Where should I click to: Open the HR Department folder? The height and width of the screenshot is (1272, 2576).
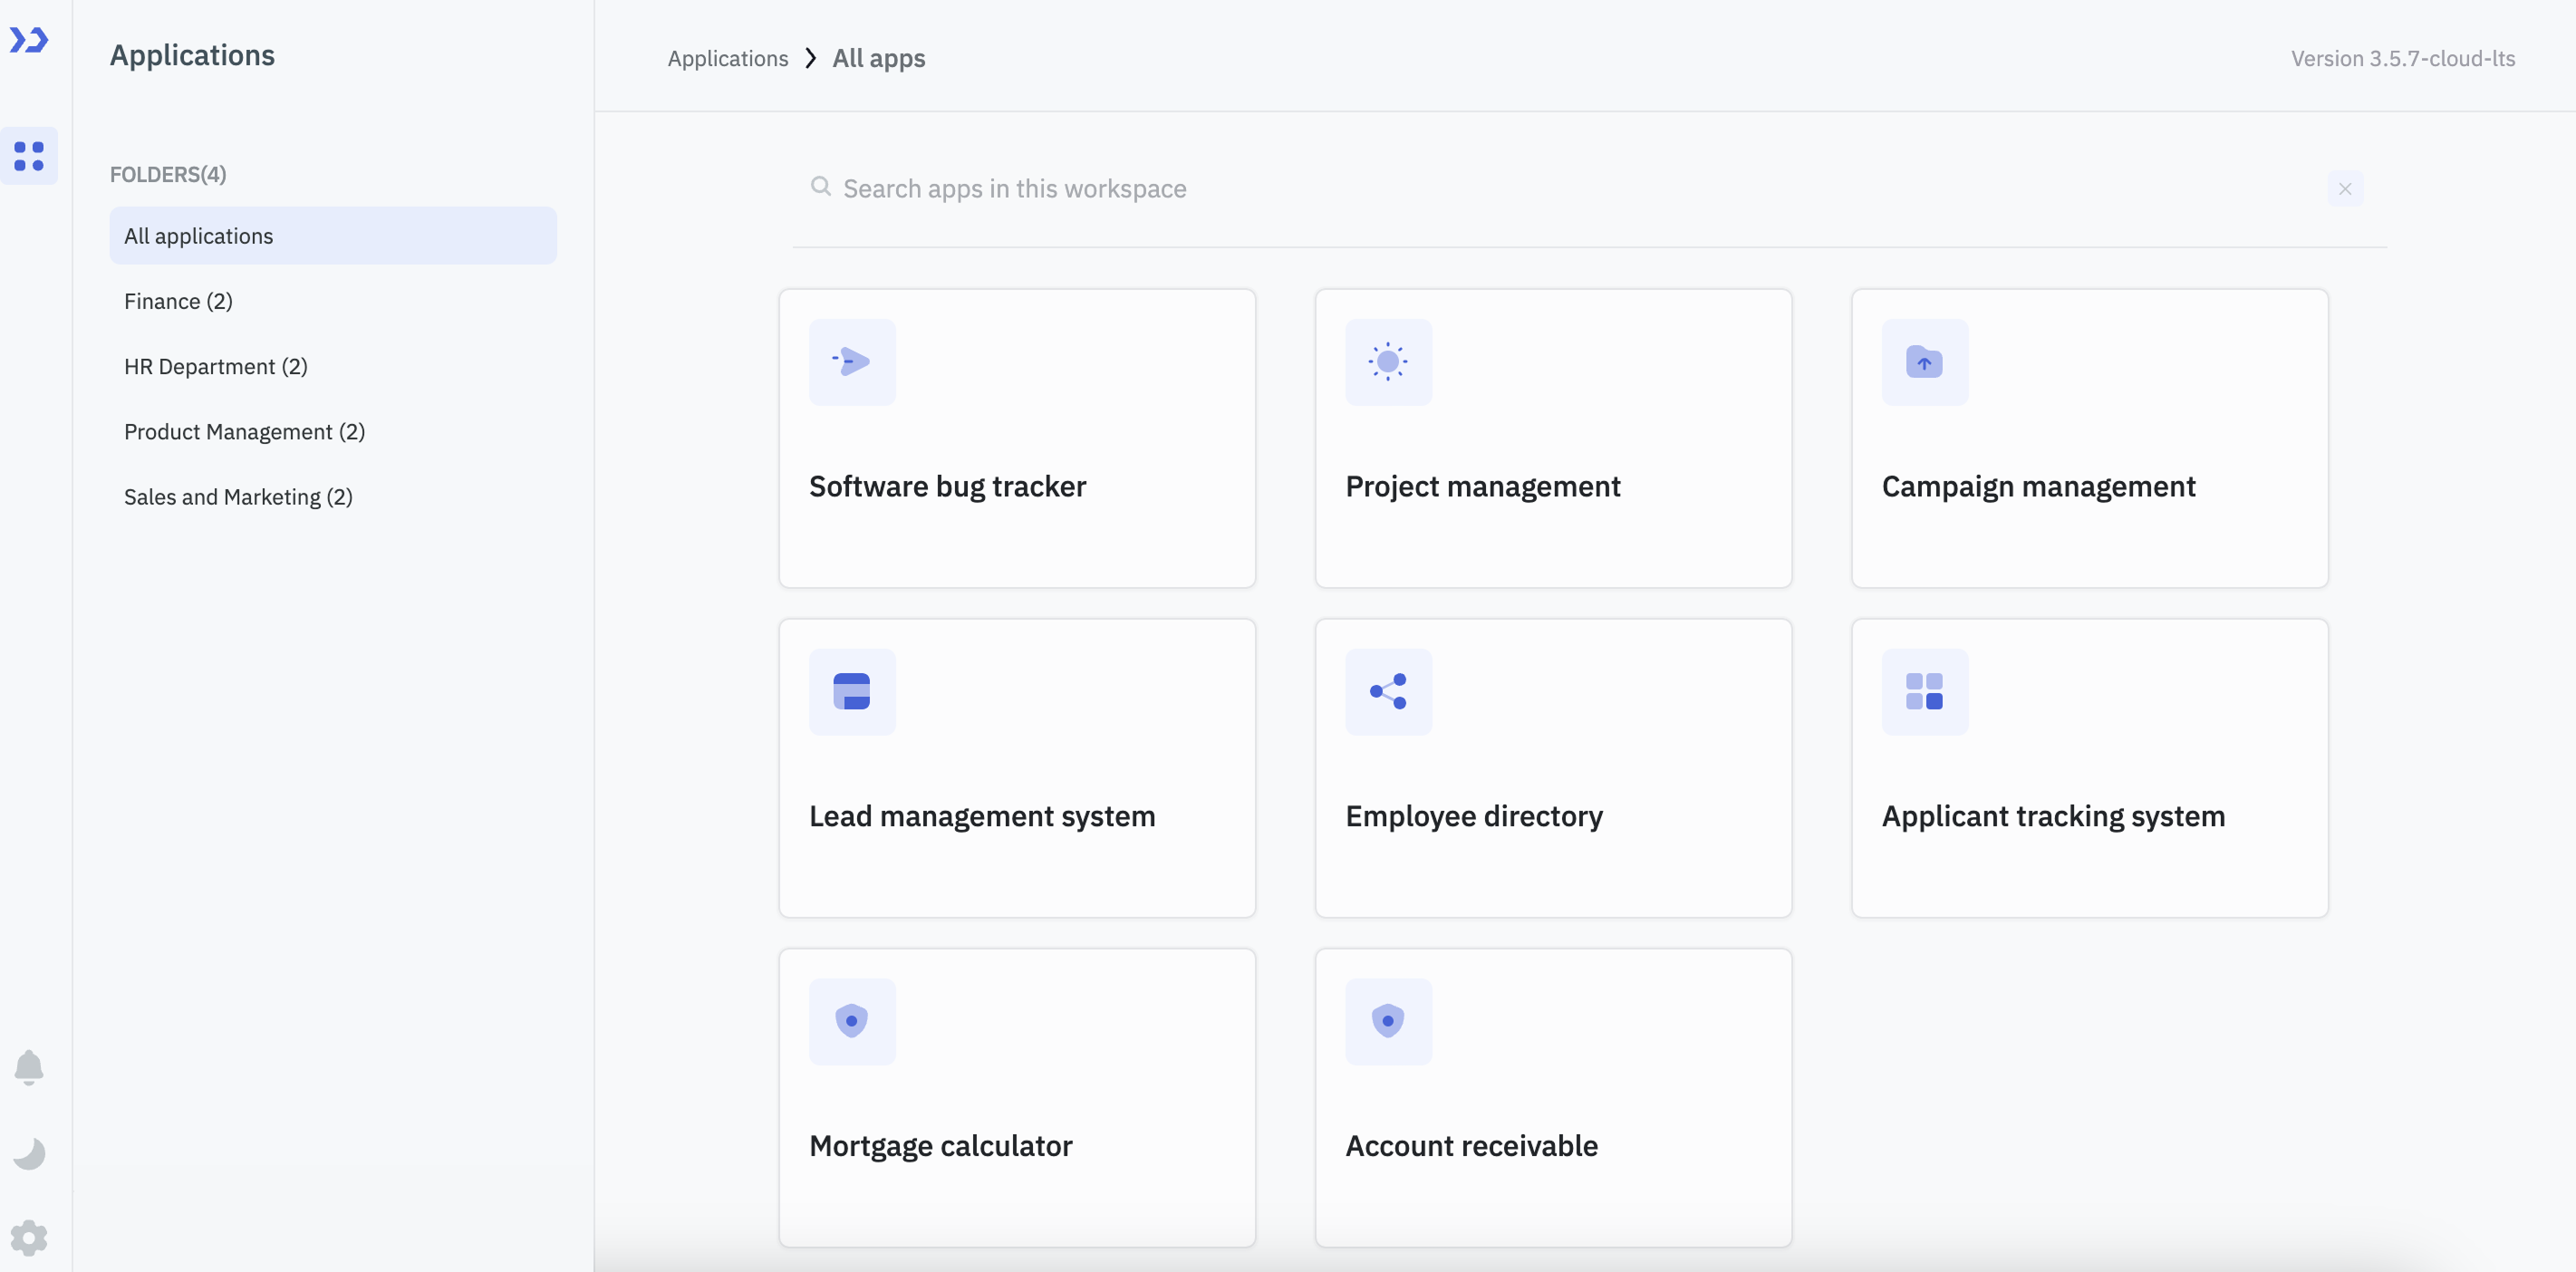pos(215,366)
